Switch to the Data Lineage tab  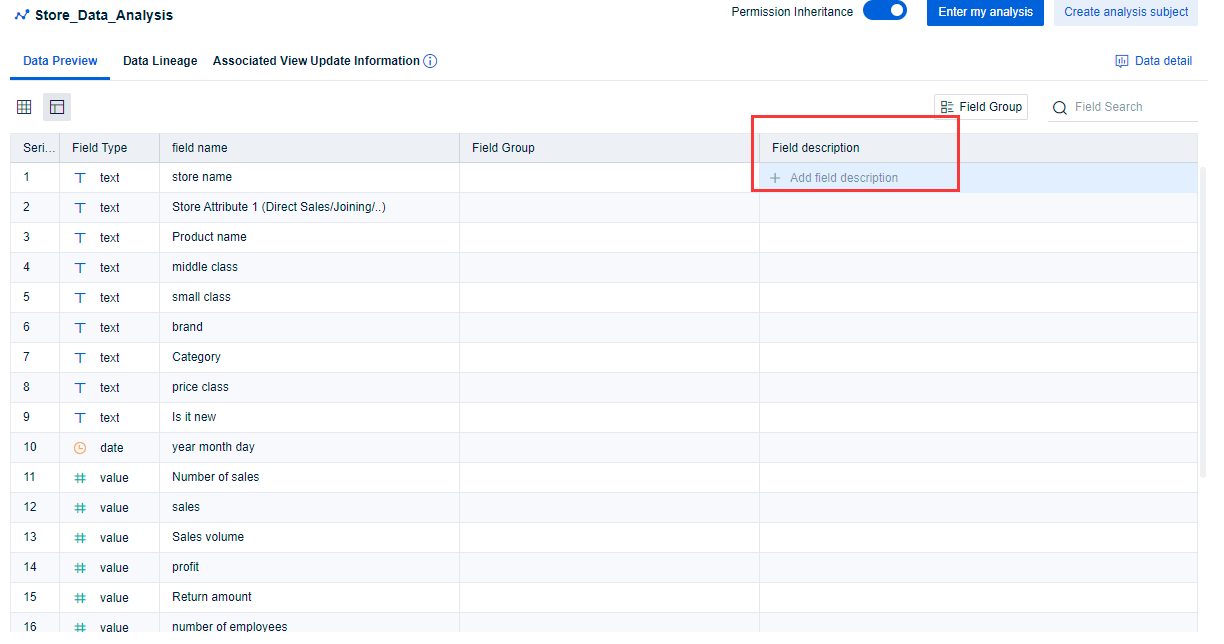coord(159,60)
